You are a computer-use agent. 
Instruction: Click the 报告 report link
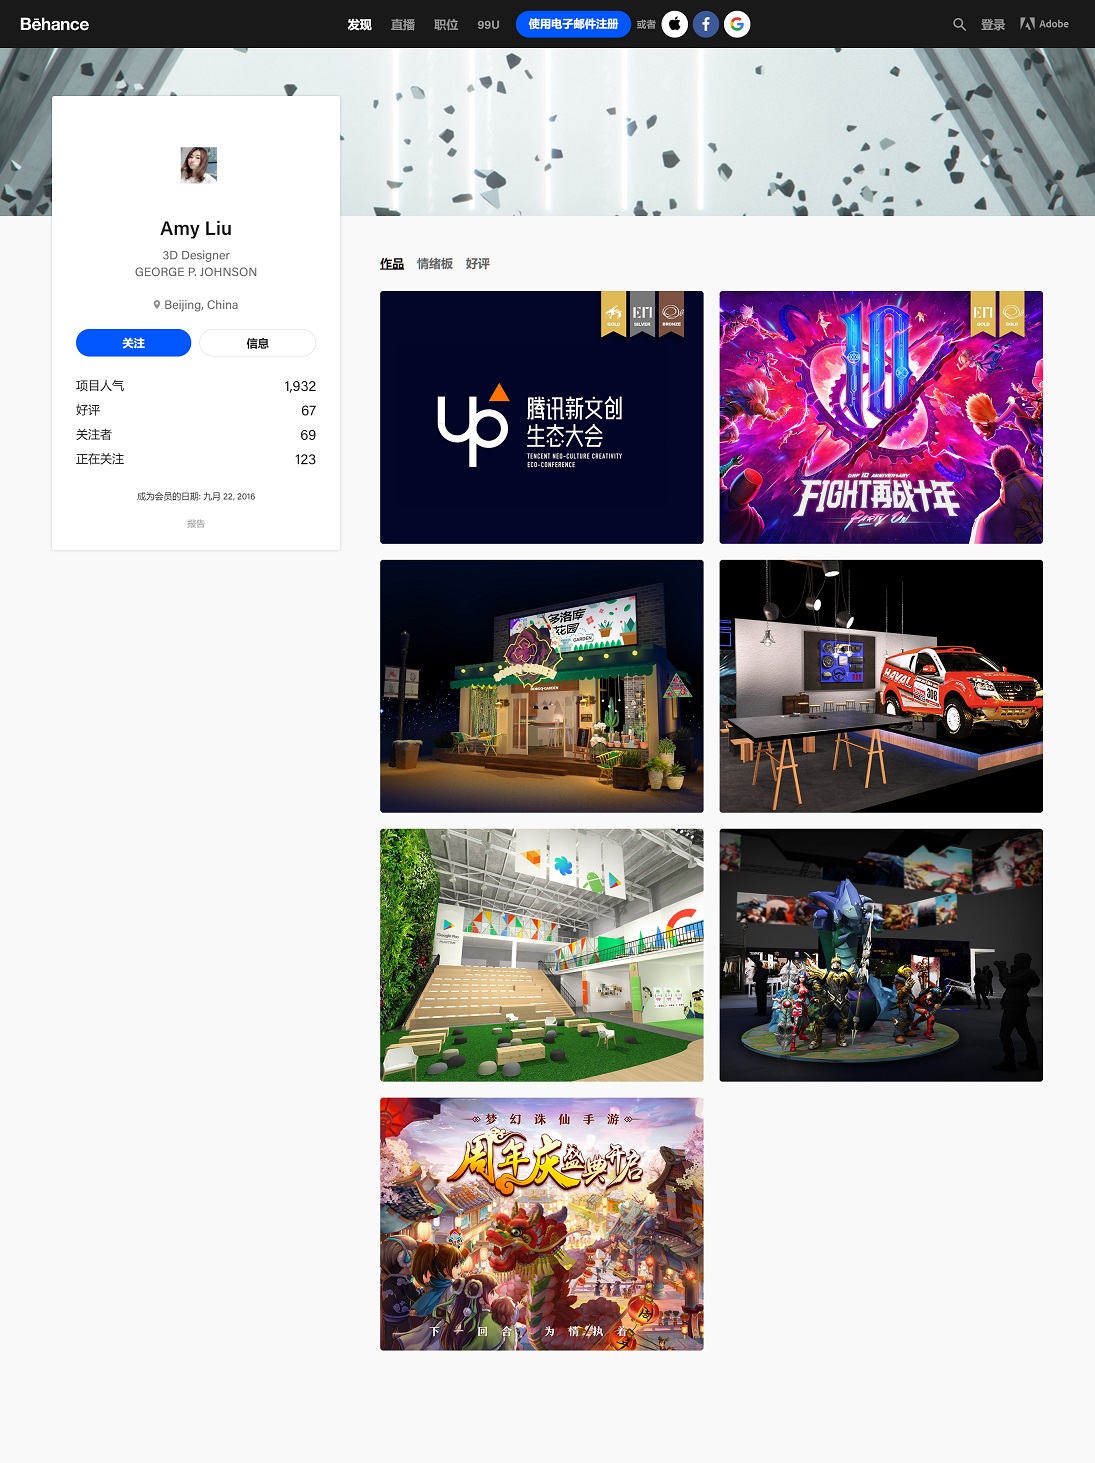196,524
